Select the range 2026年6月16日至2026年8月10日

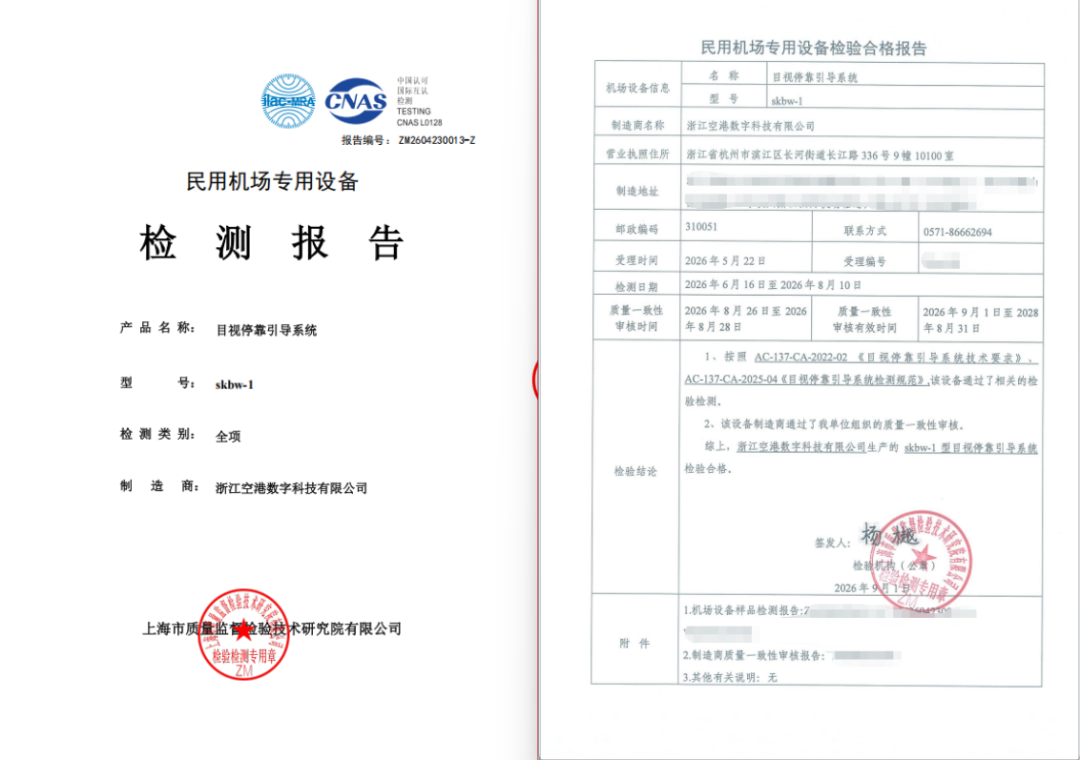point(773,285)
